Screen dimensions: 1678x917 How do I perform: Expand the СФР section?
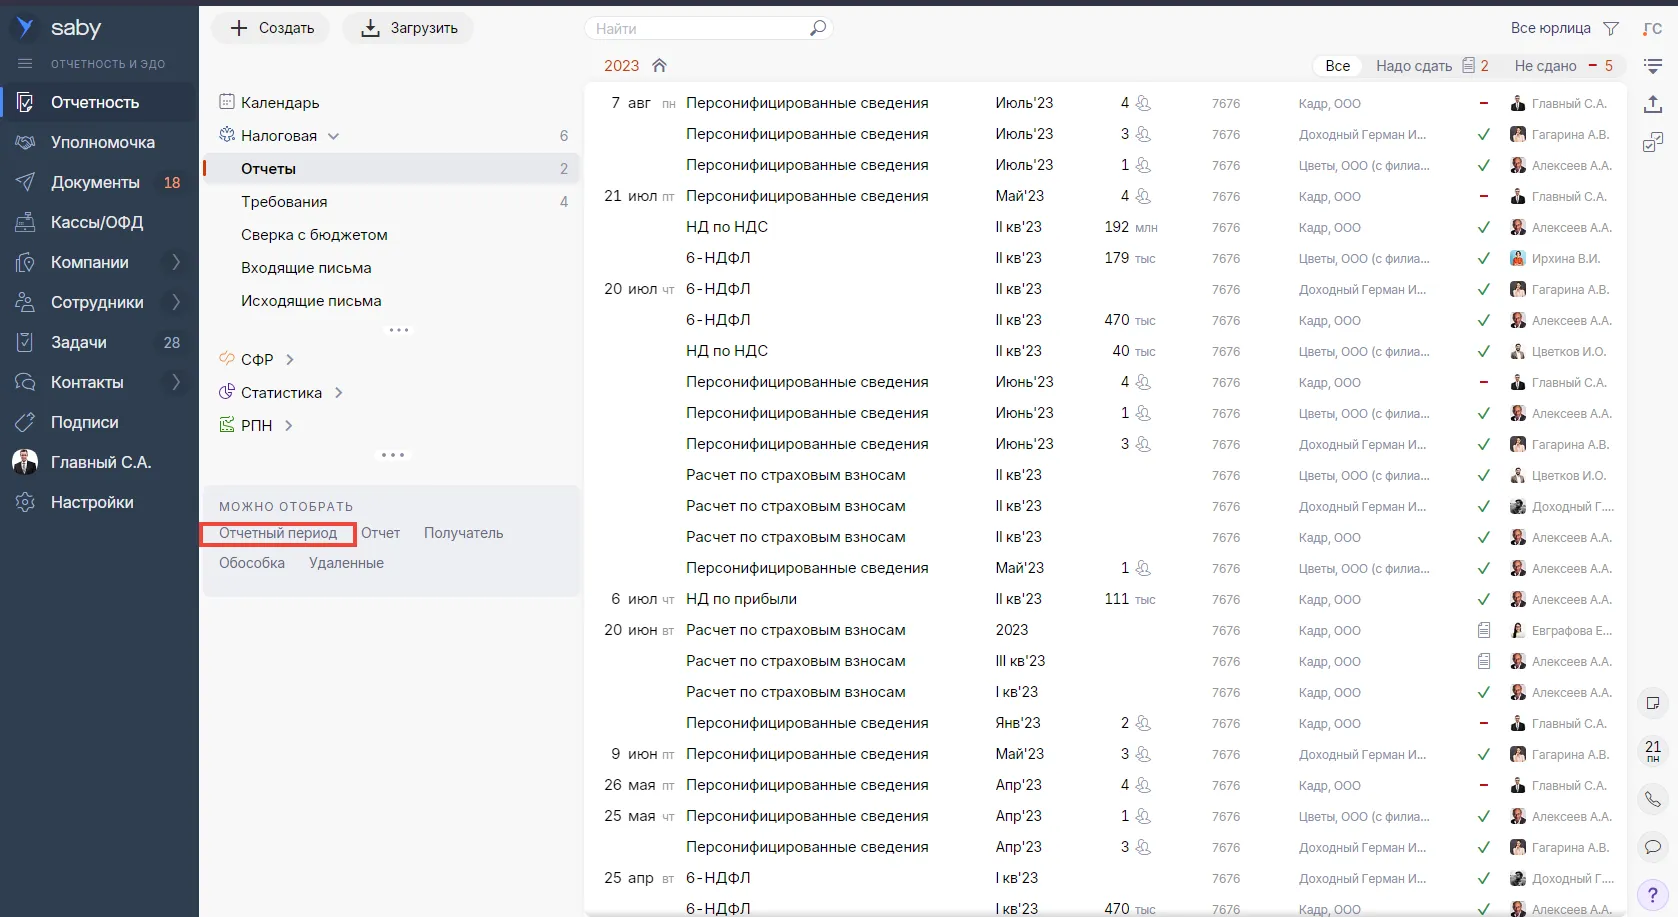290,360
